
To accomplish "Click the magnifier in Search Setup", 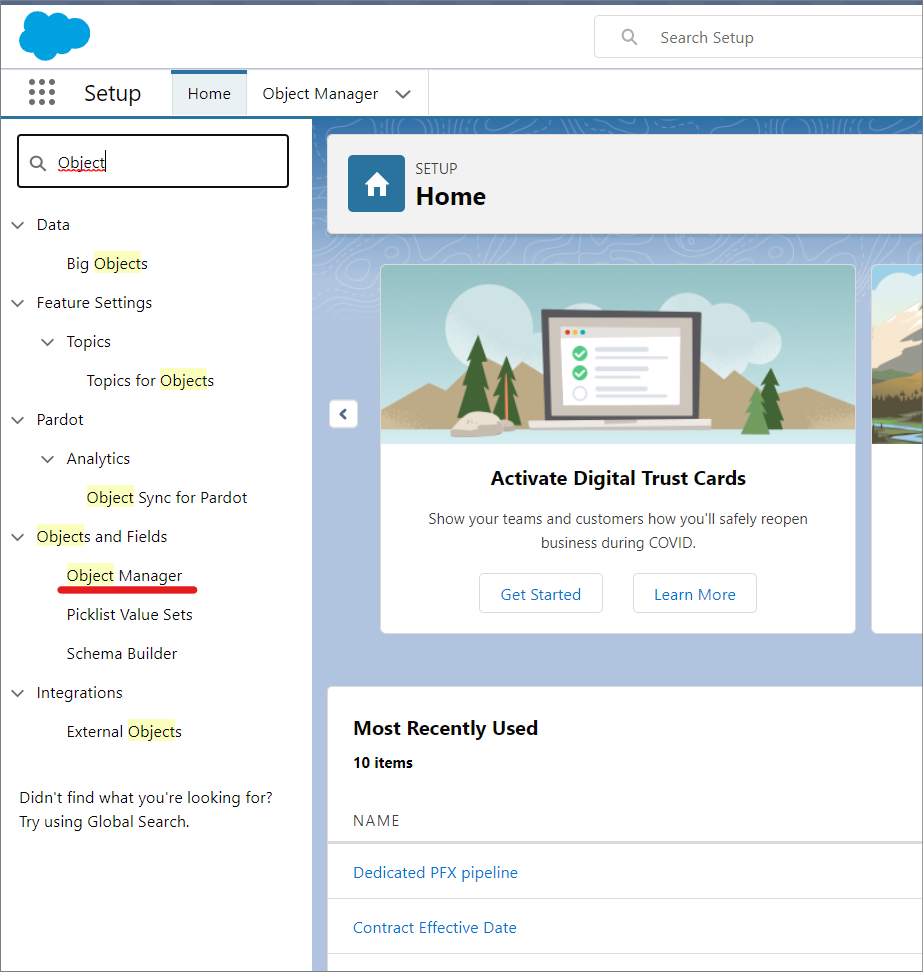I will point(629,37).
